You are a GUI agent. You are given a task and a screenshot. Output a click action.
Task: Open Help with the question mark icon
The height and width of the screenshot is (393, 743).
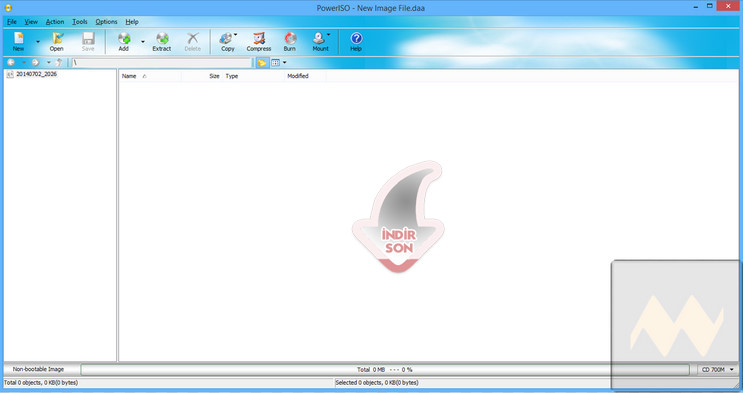[356, 42]
